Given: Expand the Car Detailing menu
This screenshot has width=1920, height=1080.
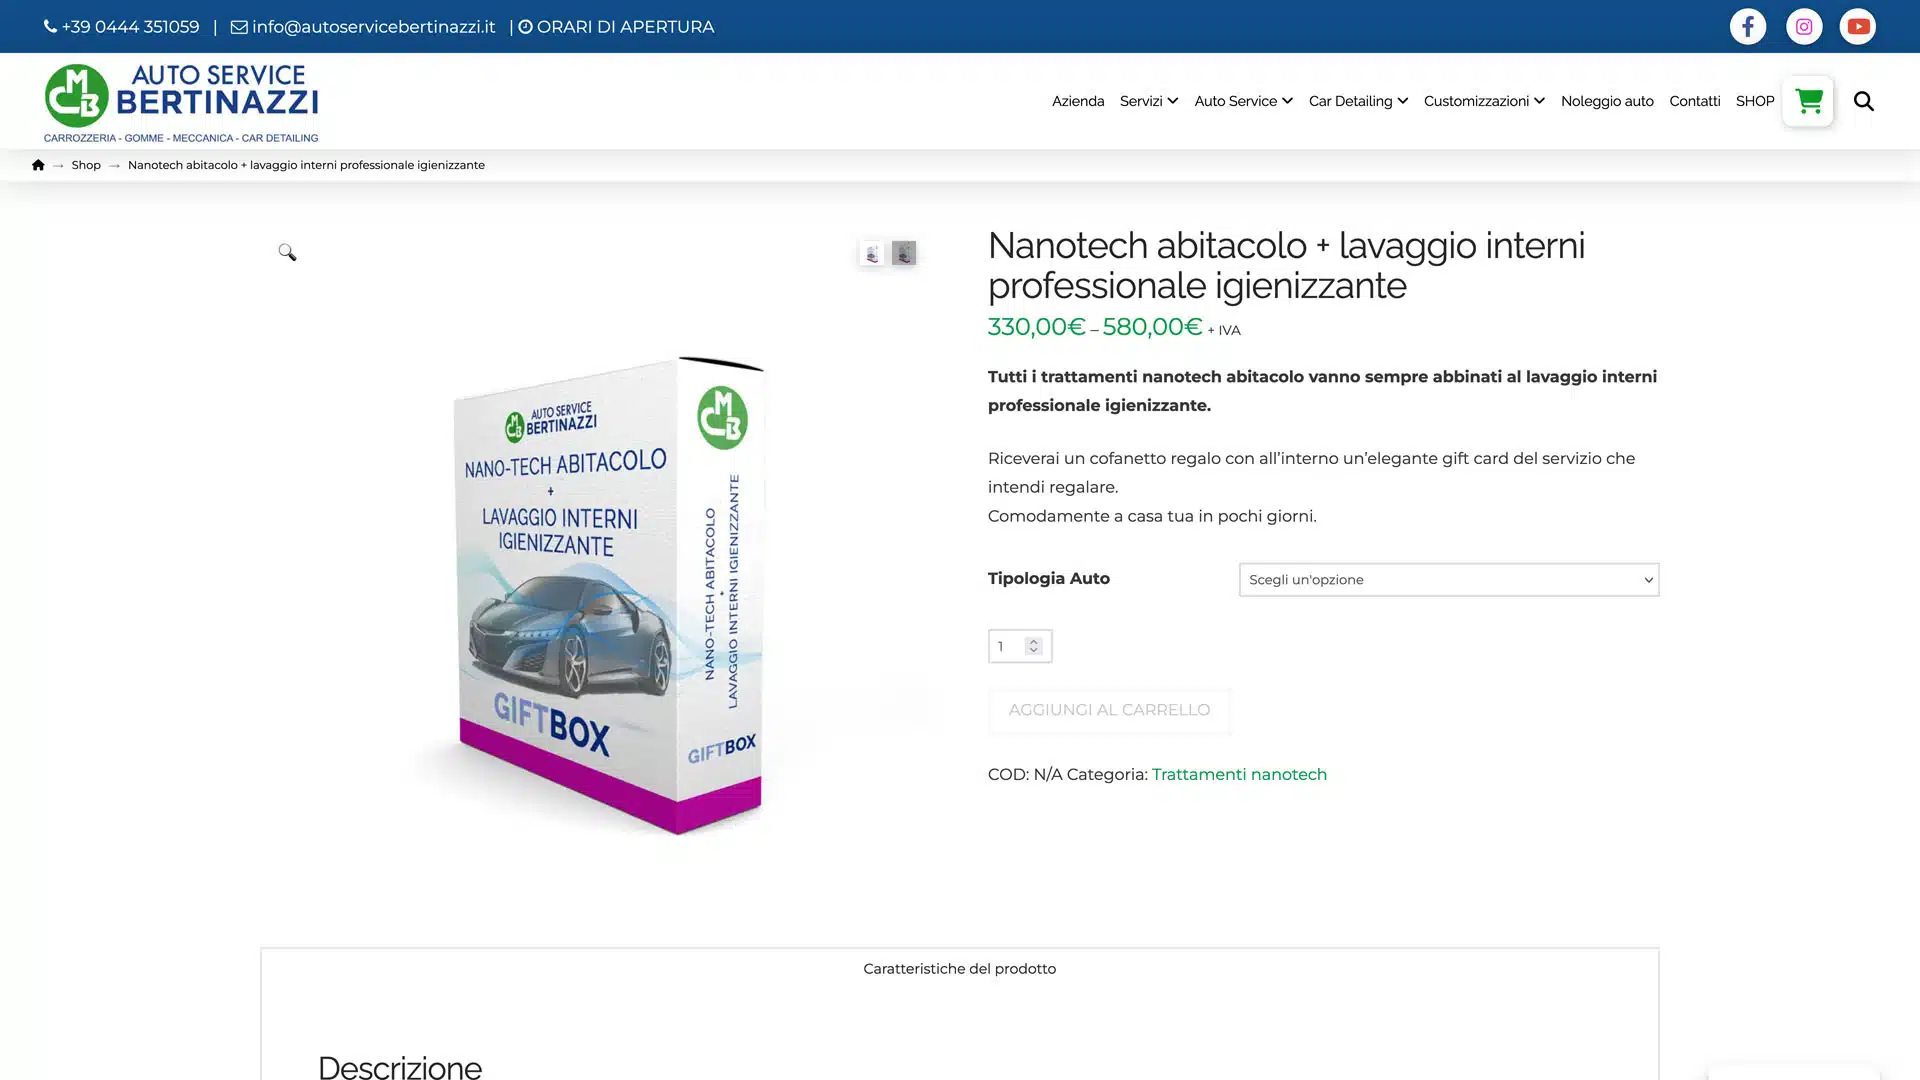Looking at the screenshot, I should click(x=1358, y=101).
